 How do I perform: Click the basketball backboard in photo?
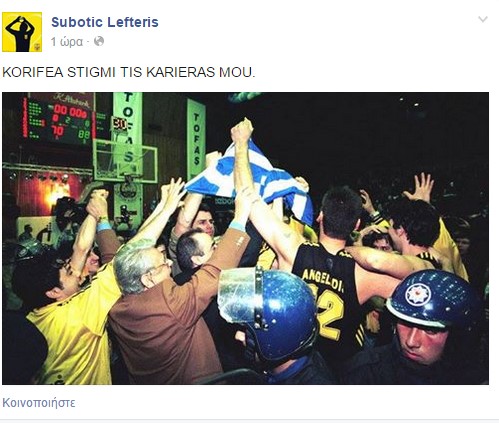point(125,161)
